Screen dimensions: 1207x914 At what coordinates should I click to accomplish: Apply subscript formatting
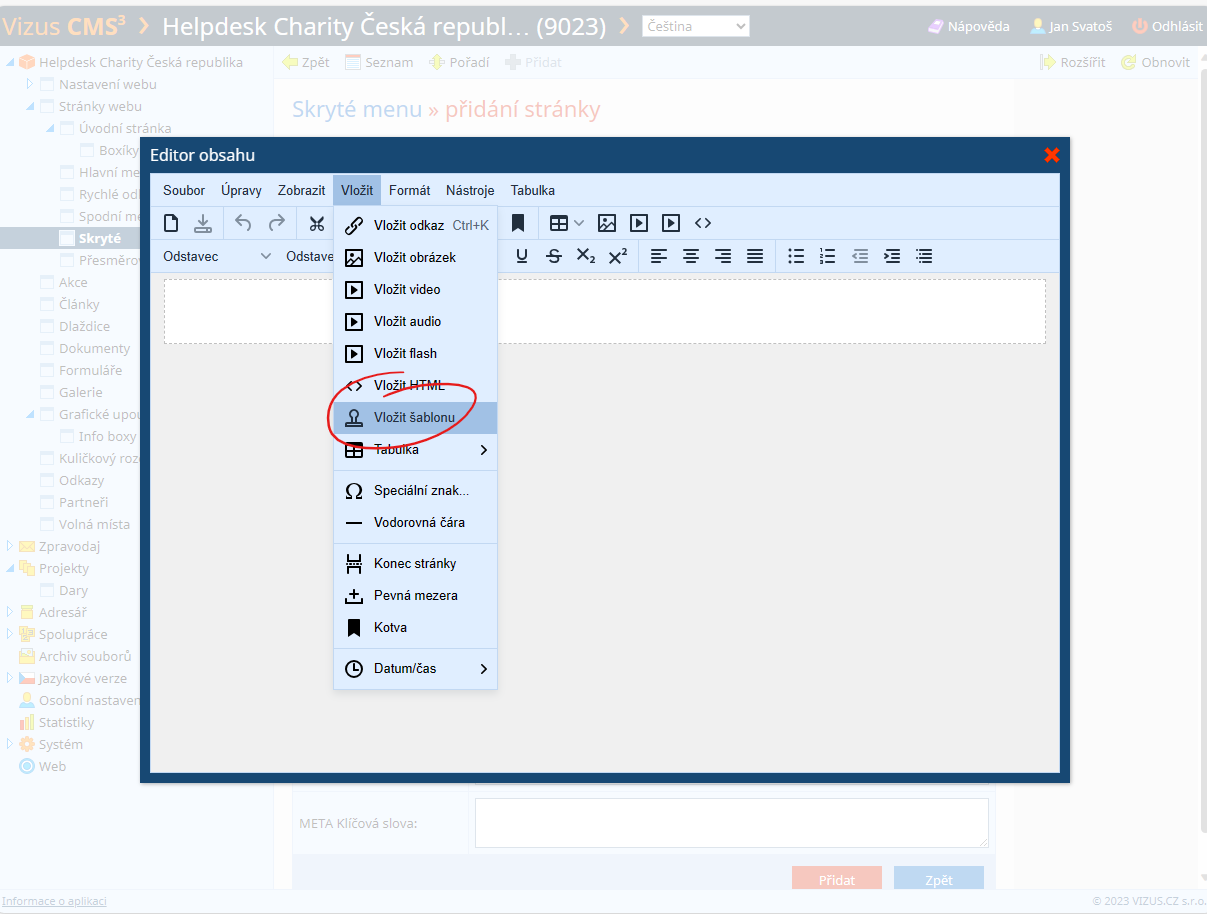[586, 256]
